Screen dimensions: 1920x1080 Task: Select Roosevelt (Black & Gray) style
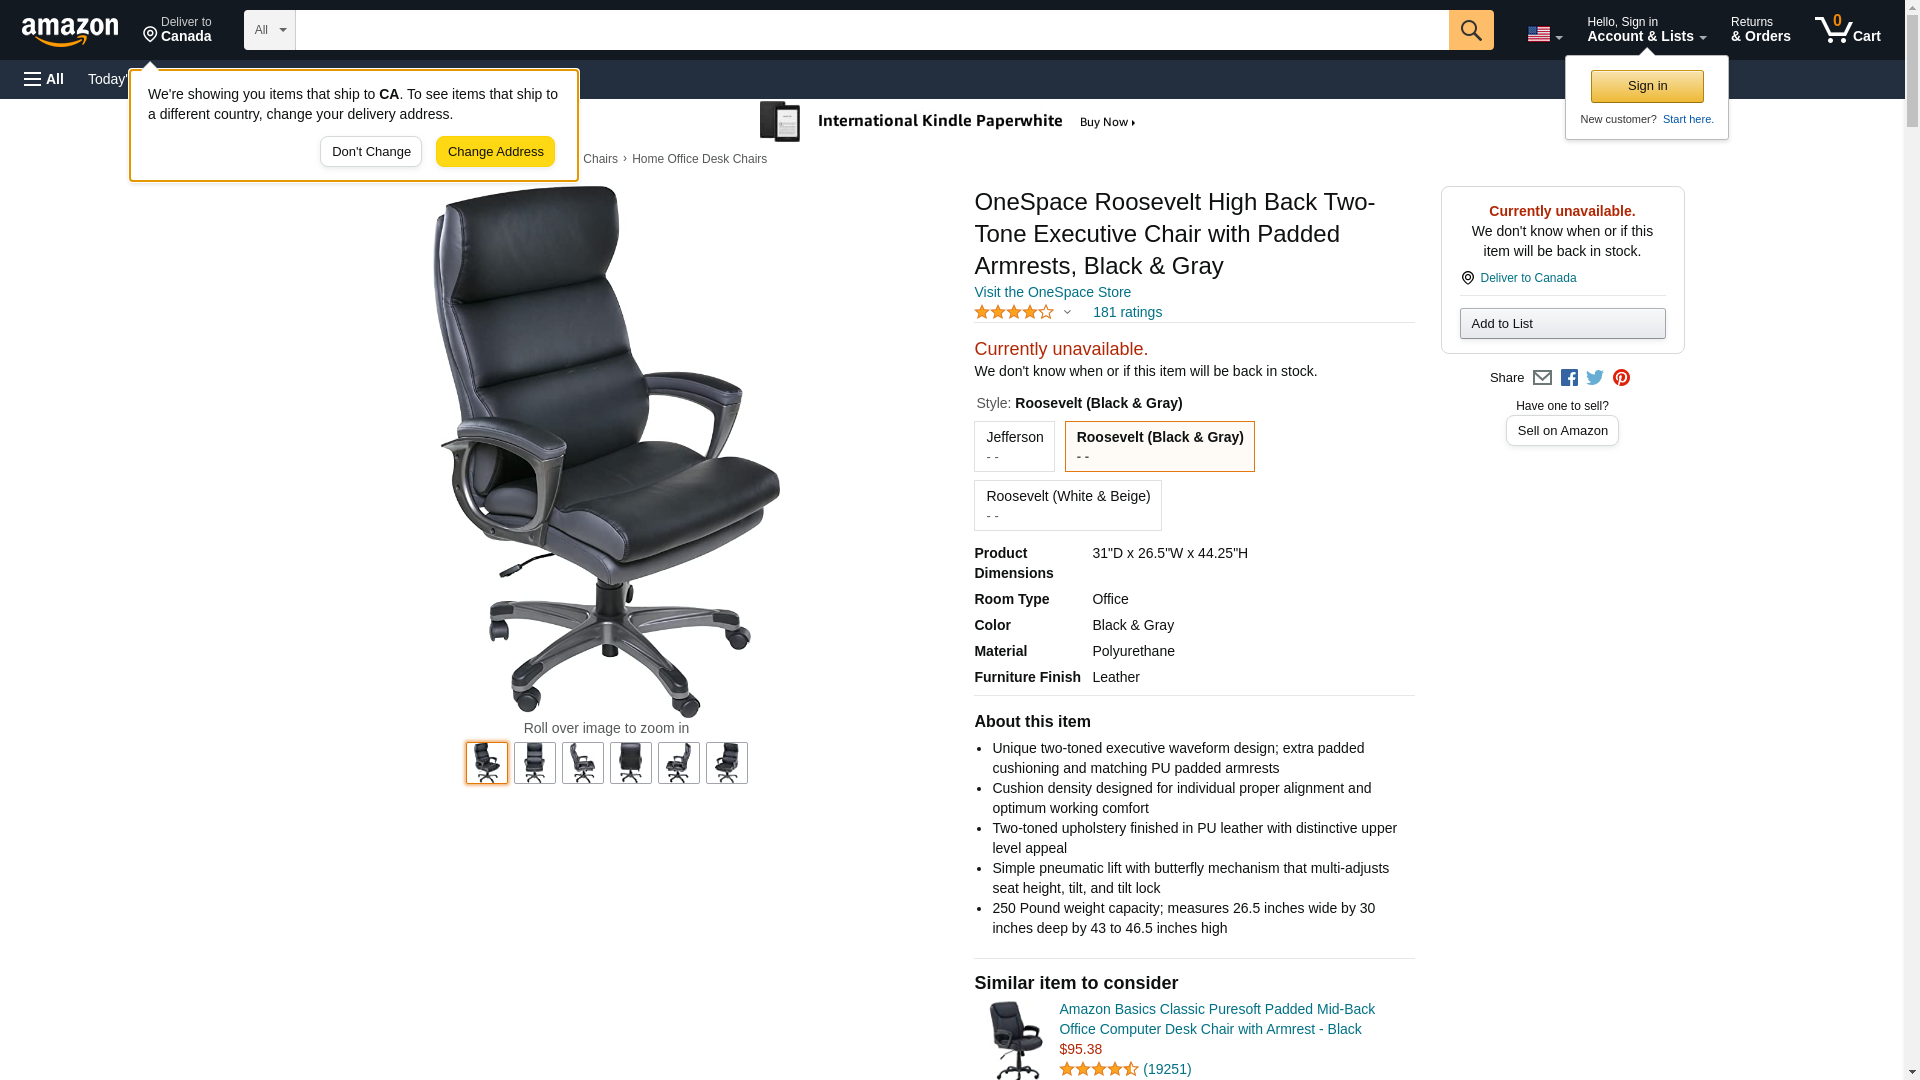1159,446
